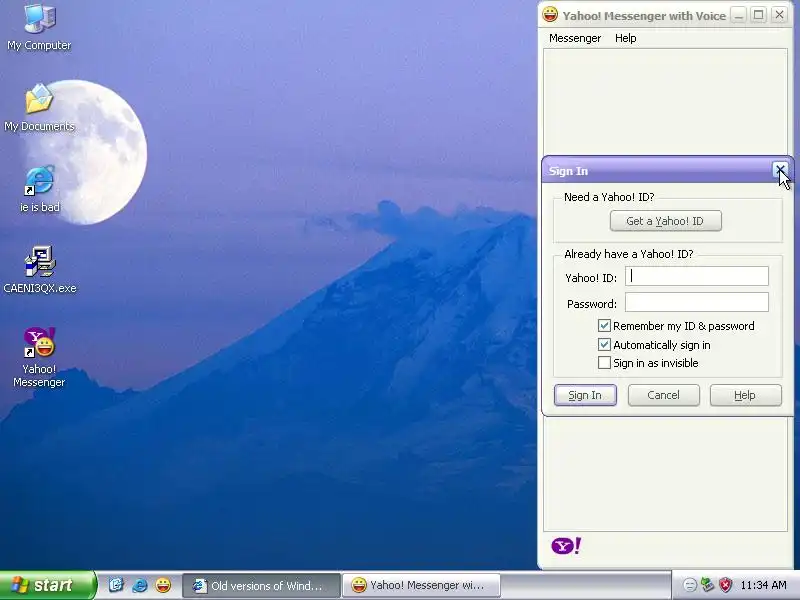Select the CAENI3QX.exe installer icon

pyautogui.click(x=39, y=269)
